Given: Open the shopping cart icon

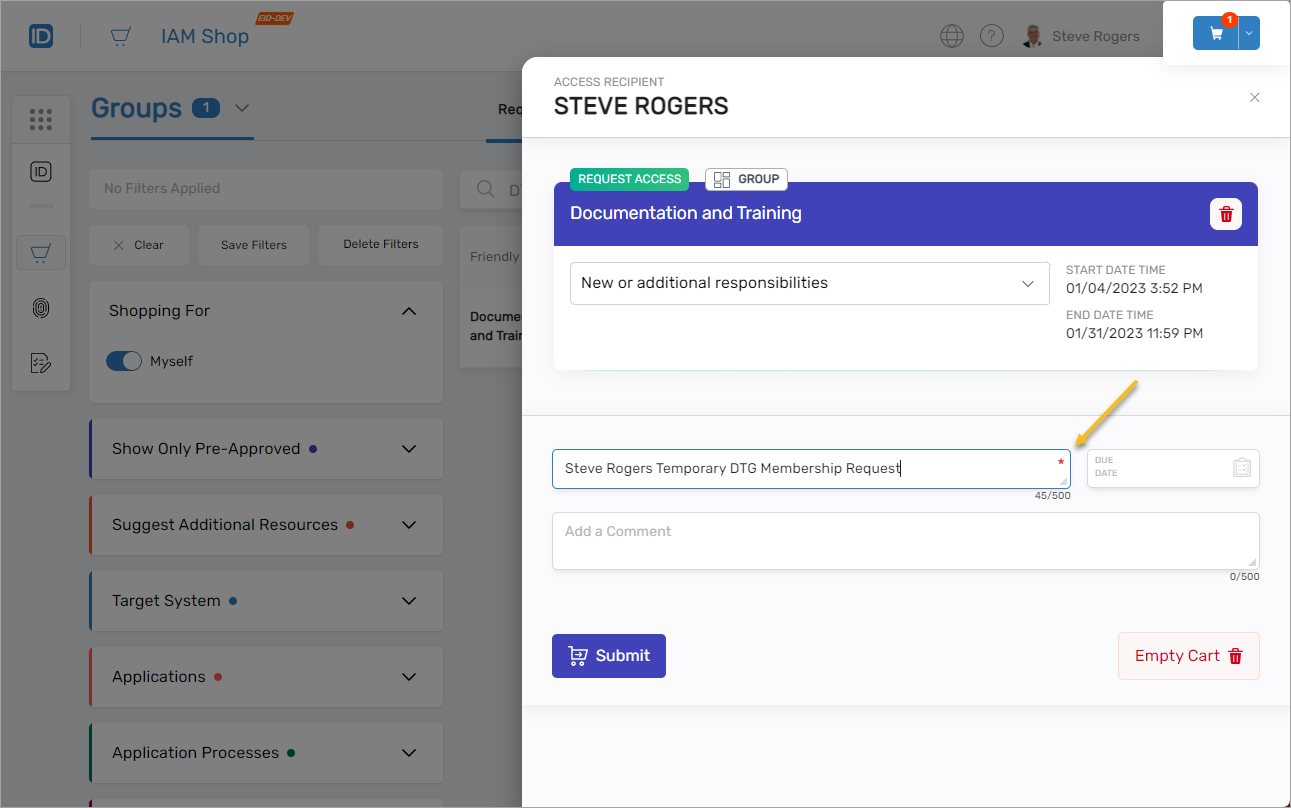Looking at the screenshot, I should tap(1216, 33).
